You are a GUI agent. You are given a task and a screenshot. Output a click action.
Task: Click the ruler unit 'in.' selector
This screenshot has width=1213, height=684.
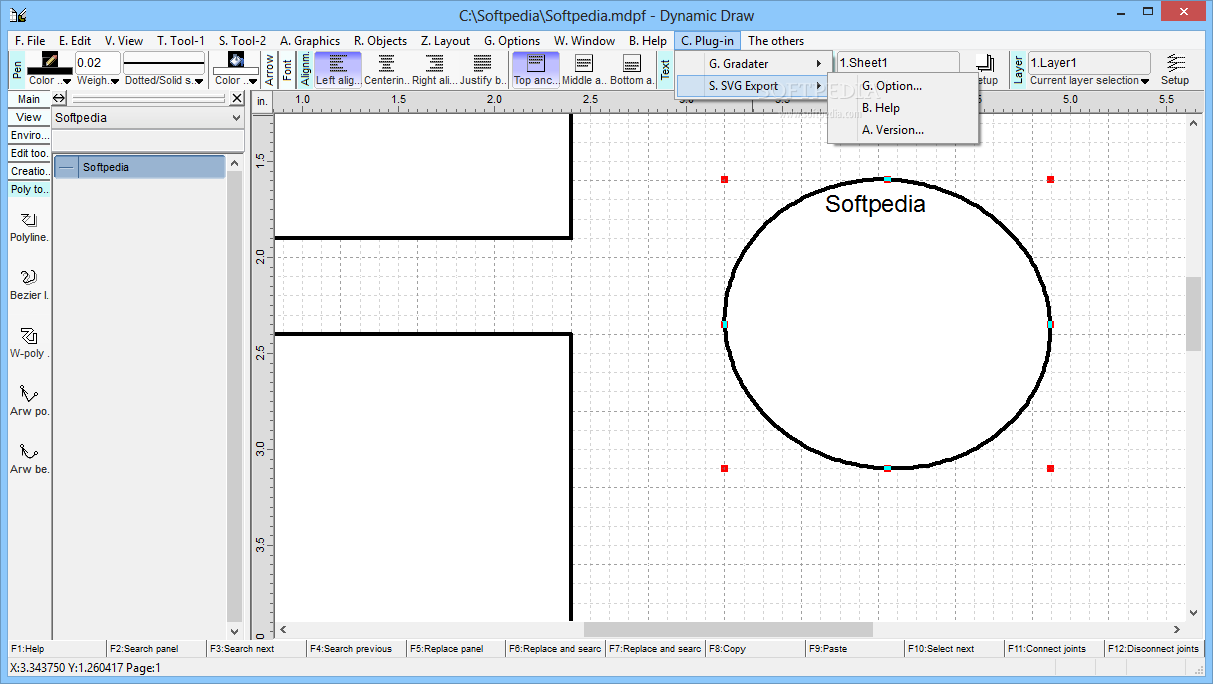click(262, 100)
